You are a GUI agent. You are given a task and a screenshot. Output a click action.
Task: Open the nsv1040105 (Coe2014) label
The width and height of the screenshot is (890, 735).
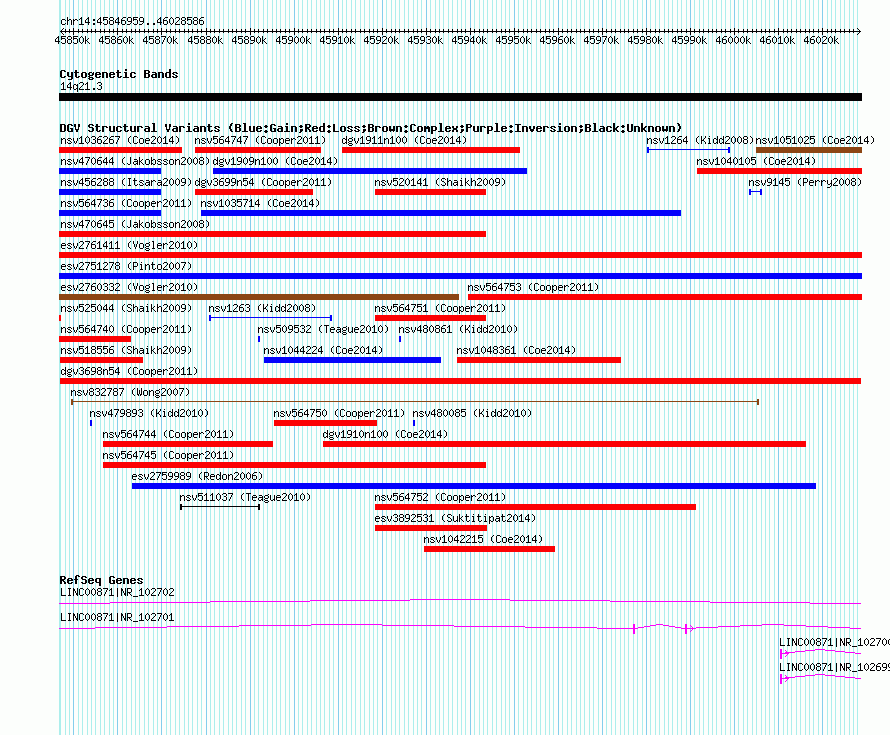click(x=756, y=161)
